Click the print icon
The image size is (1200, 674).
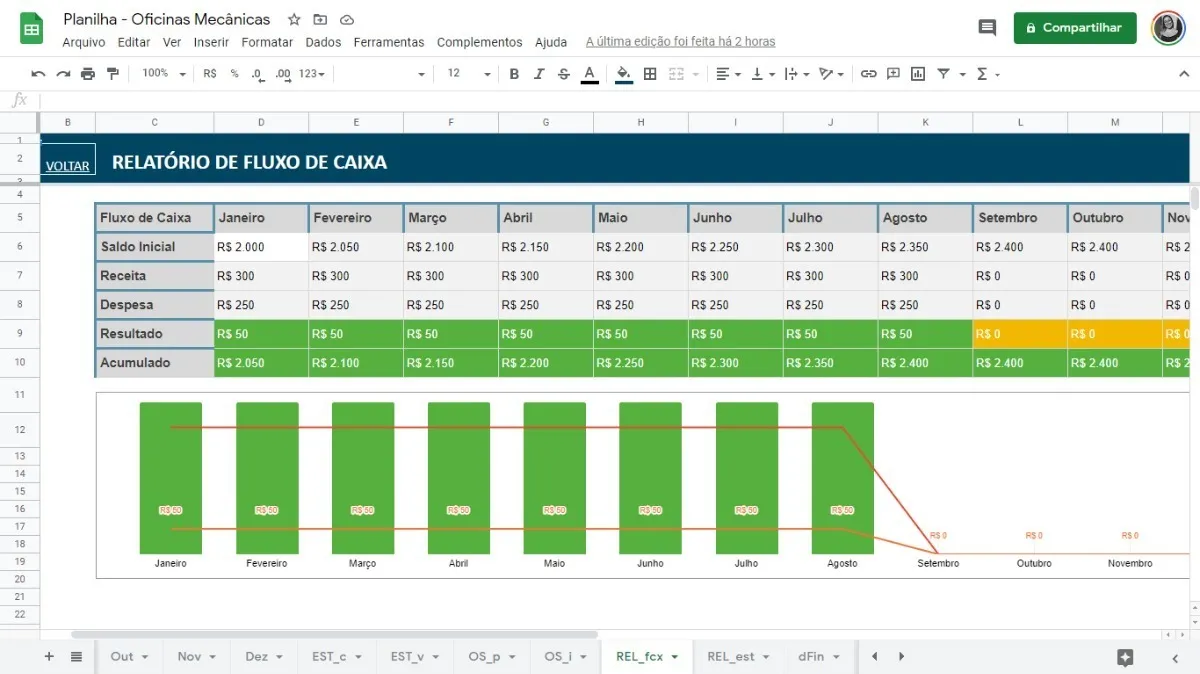[88, 74]
